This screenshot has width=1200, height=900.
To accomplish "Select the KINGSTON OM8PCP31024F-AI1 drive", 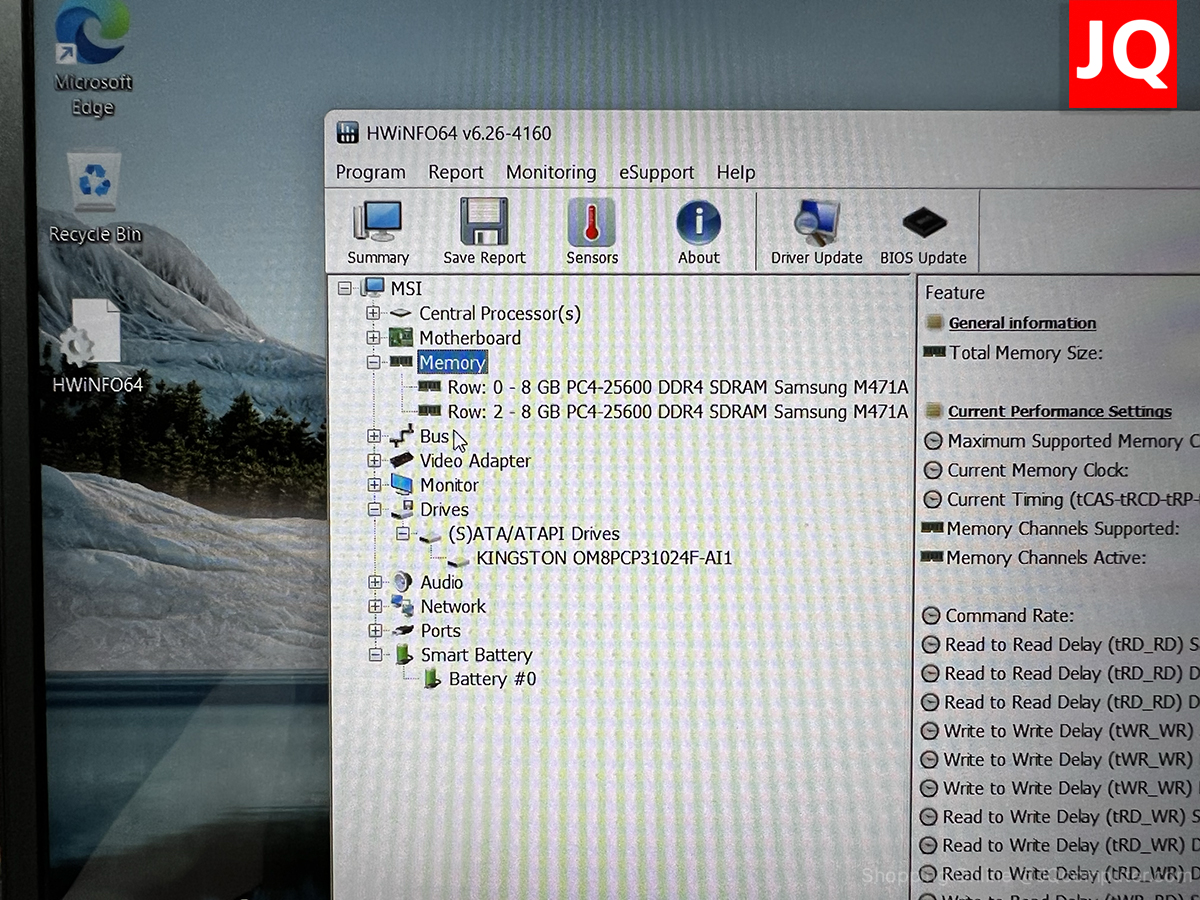I will tap(604, 558).
